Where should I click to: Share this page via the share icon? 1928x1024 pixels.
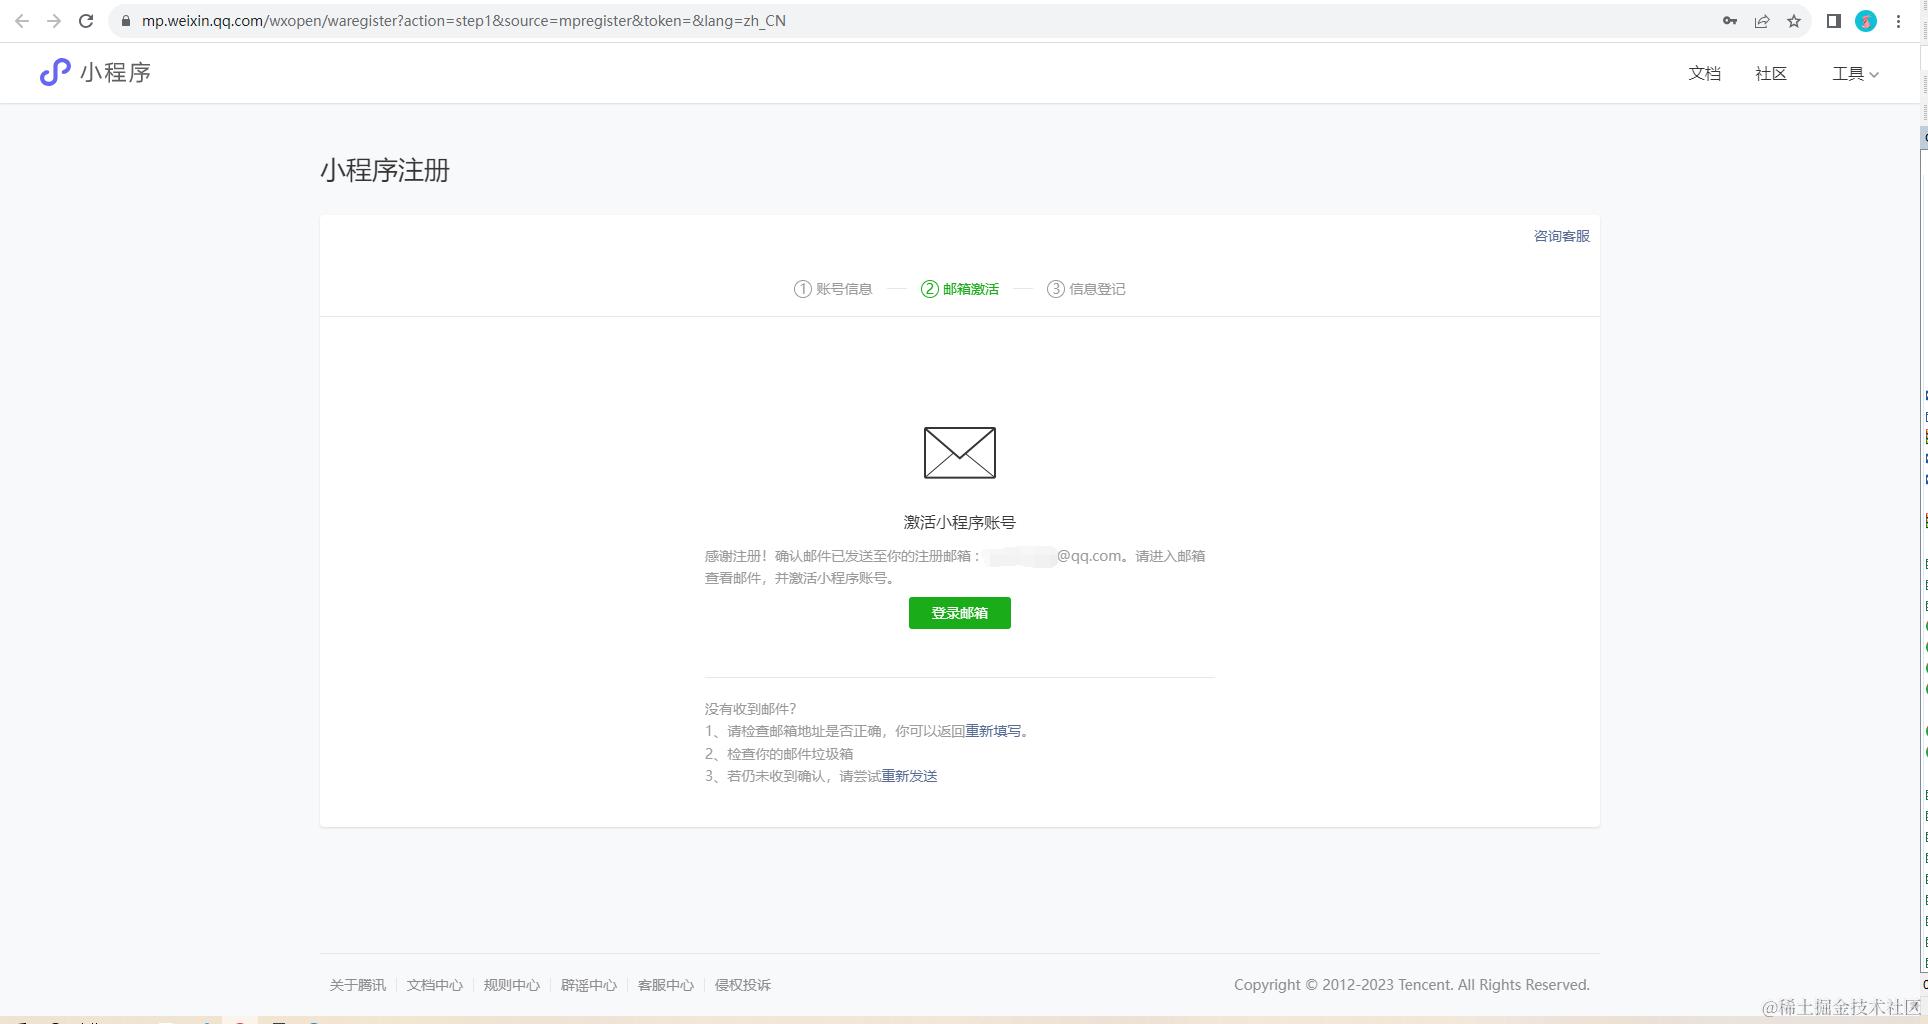1762,21
